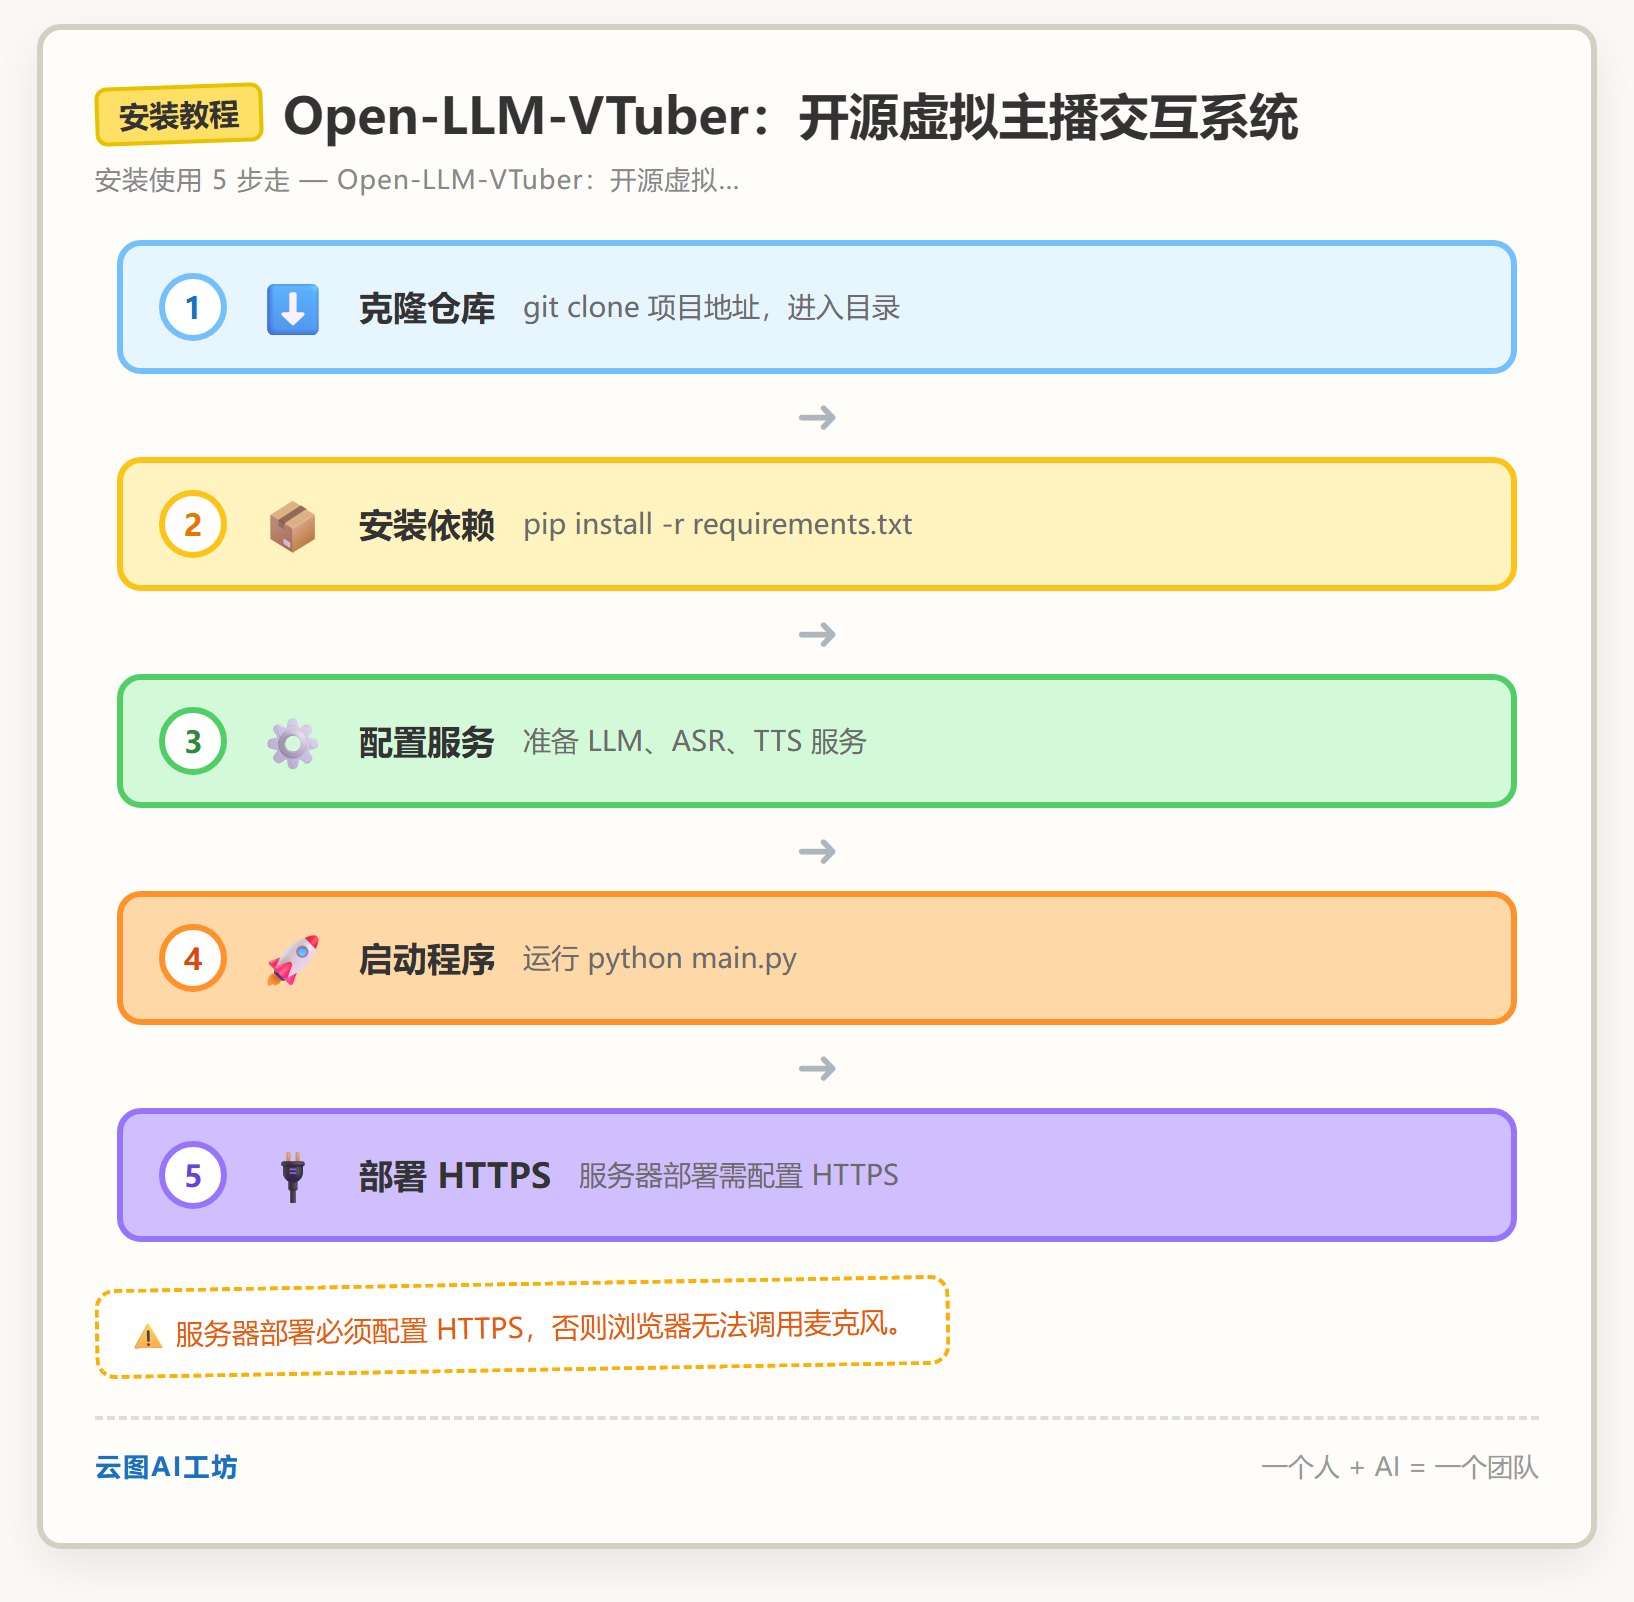Viewport: 1634px width, 1602px height.
Task: Click the text 准备 LLM、ASR、TTS 服务
Action: click(695, 742)
